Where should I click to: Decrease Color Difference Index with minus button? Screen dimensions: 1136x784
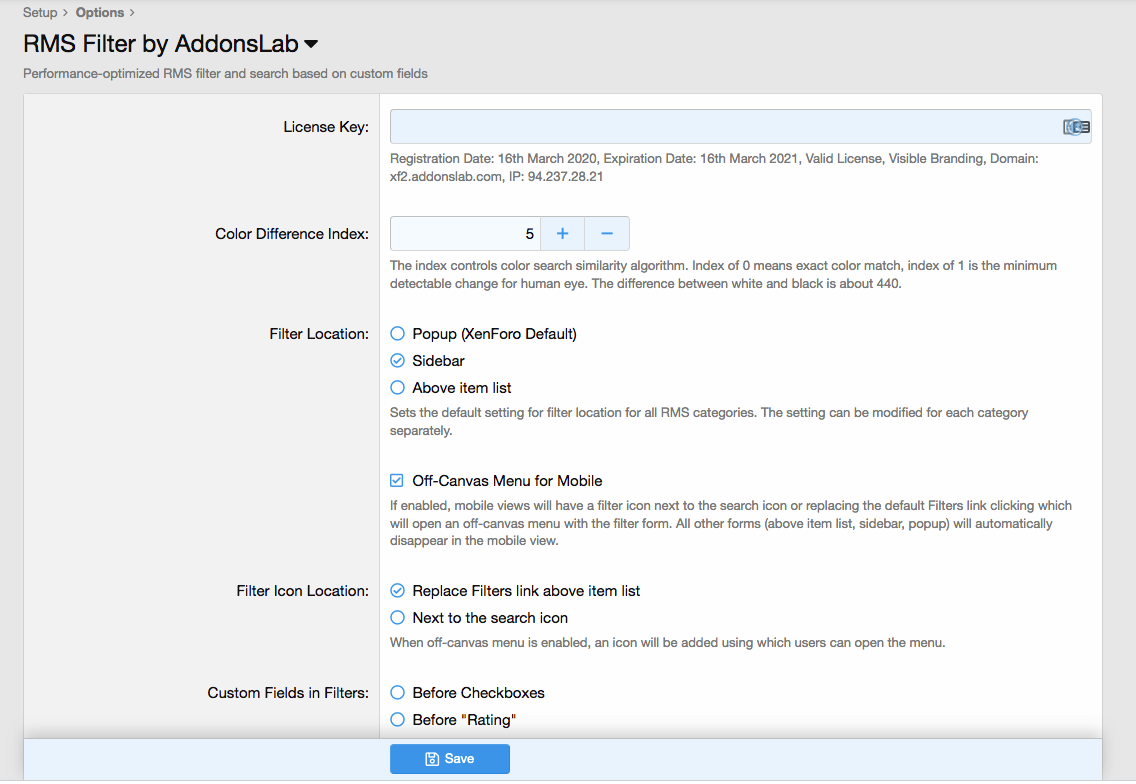click(x=607, y=234)
